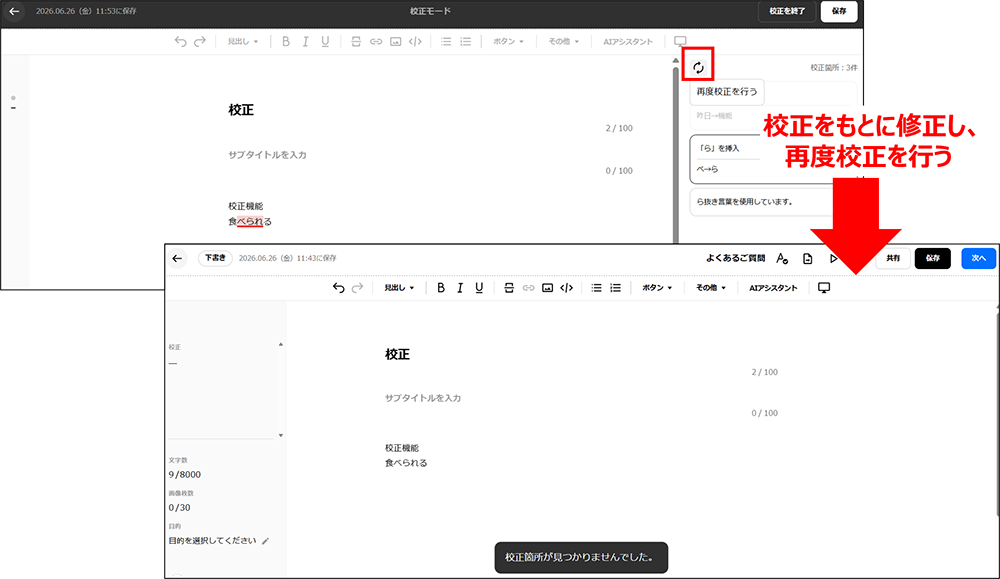This screenshot has height=579, width=1000.
Task: Insert link in the 下書き window toolbar
Action: (x=528, y=288)
